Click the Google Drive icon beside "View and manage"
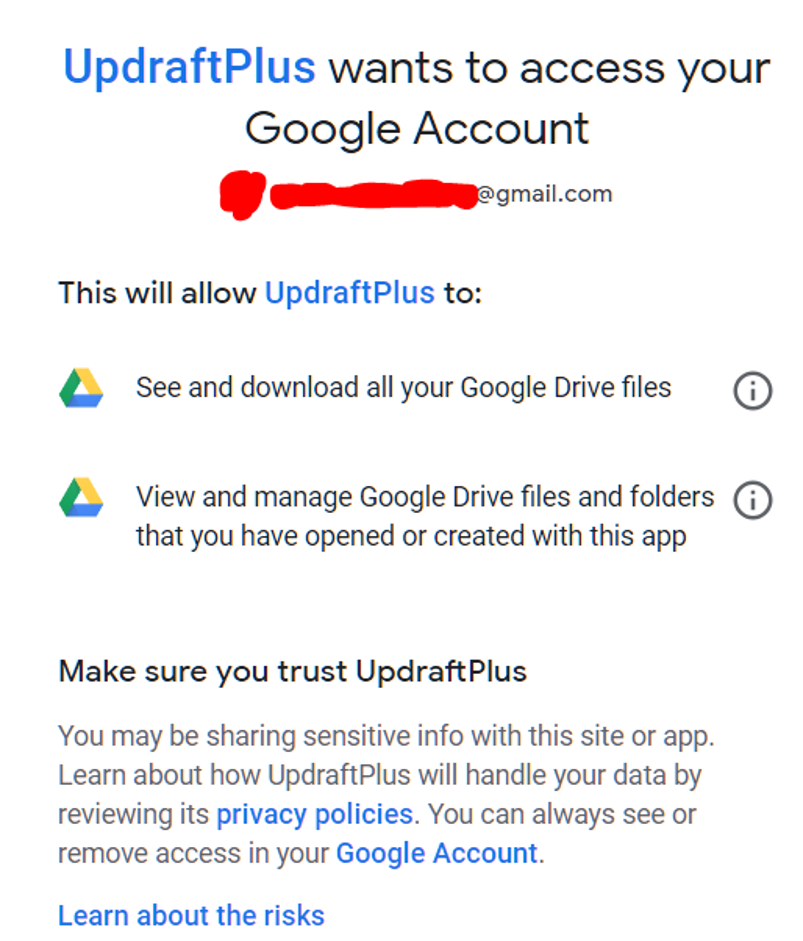The height and width of the screenshot is (941, 803). tap(81, 498)
